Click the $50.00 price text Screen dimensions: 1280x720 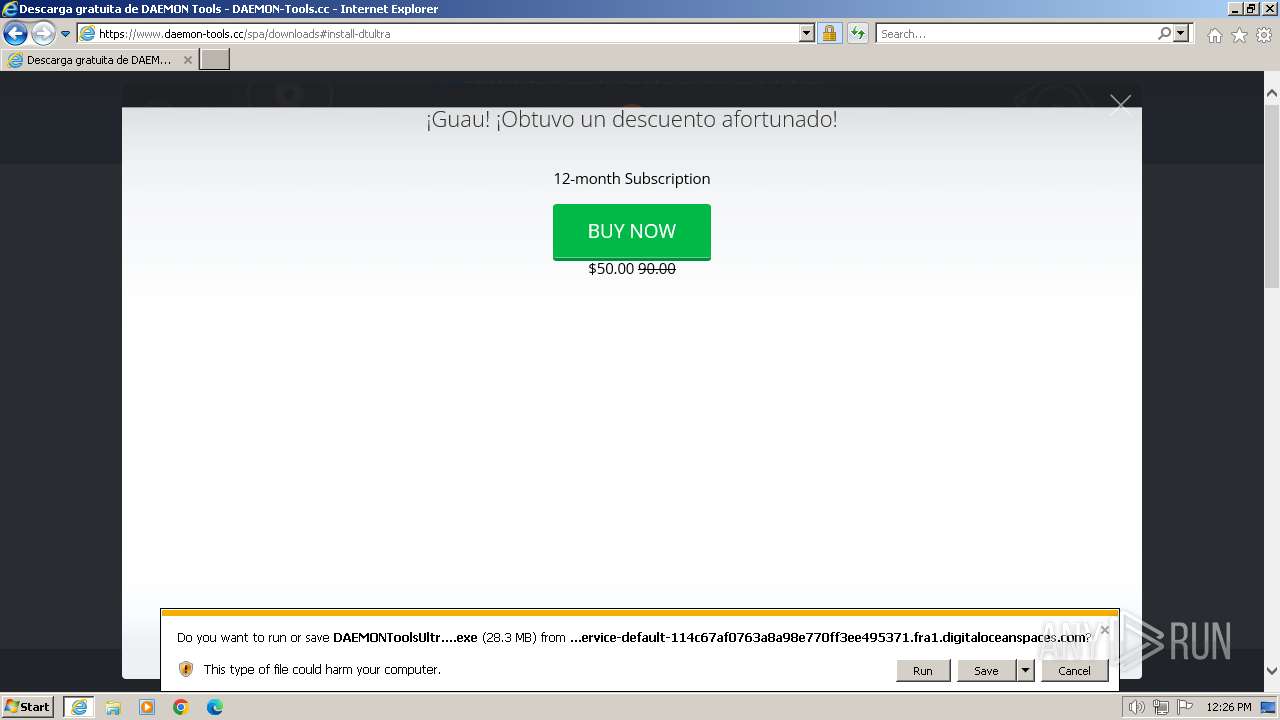point(611,269)
